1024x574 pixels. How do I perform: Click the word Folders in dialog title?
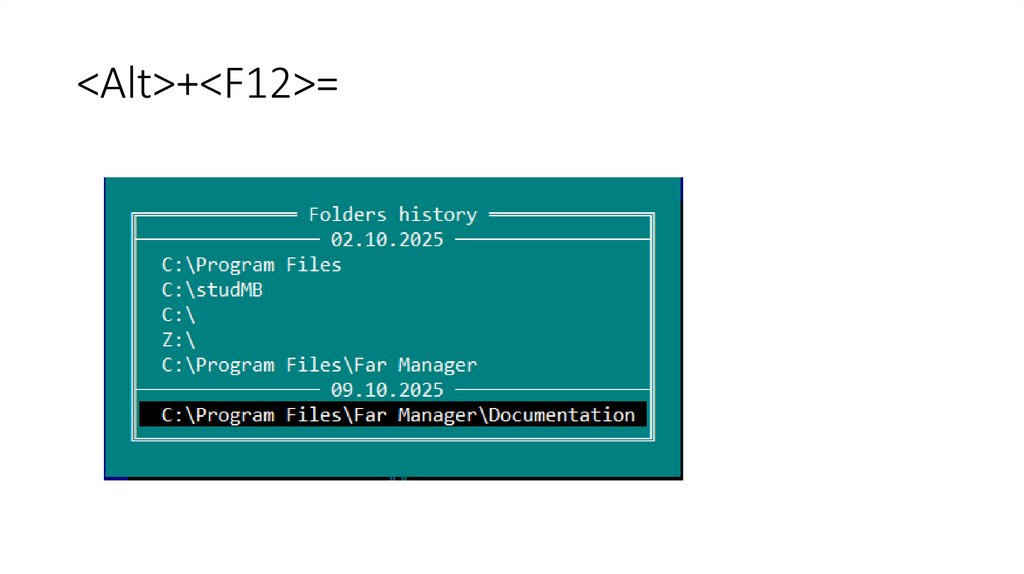click(x=347, y=214)
